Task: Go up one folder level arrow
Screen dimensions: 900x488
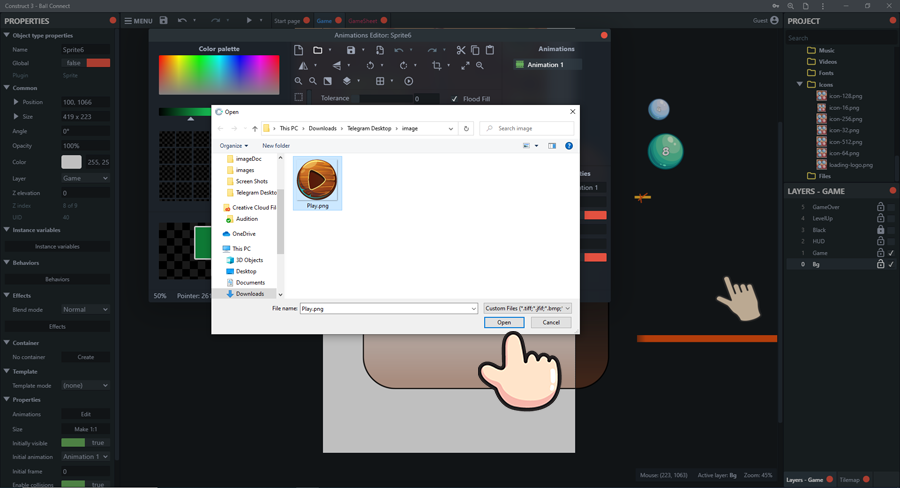Action: click(253, 128)
